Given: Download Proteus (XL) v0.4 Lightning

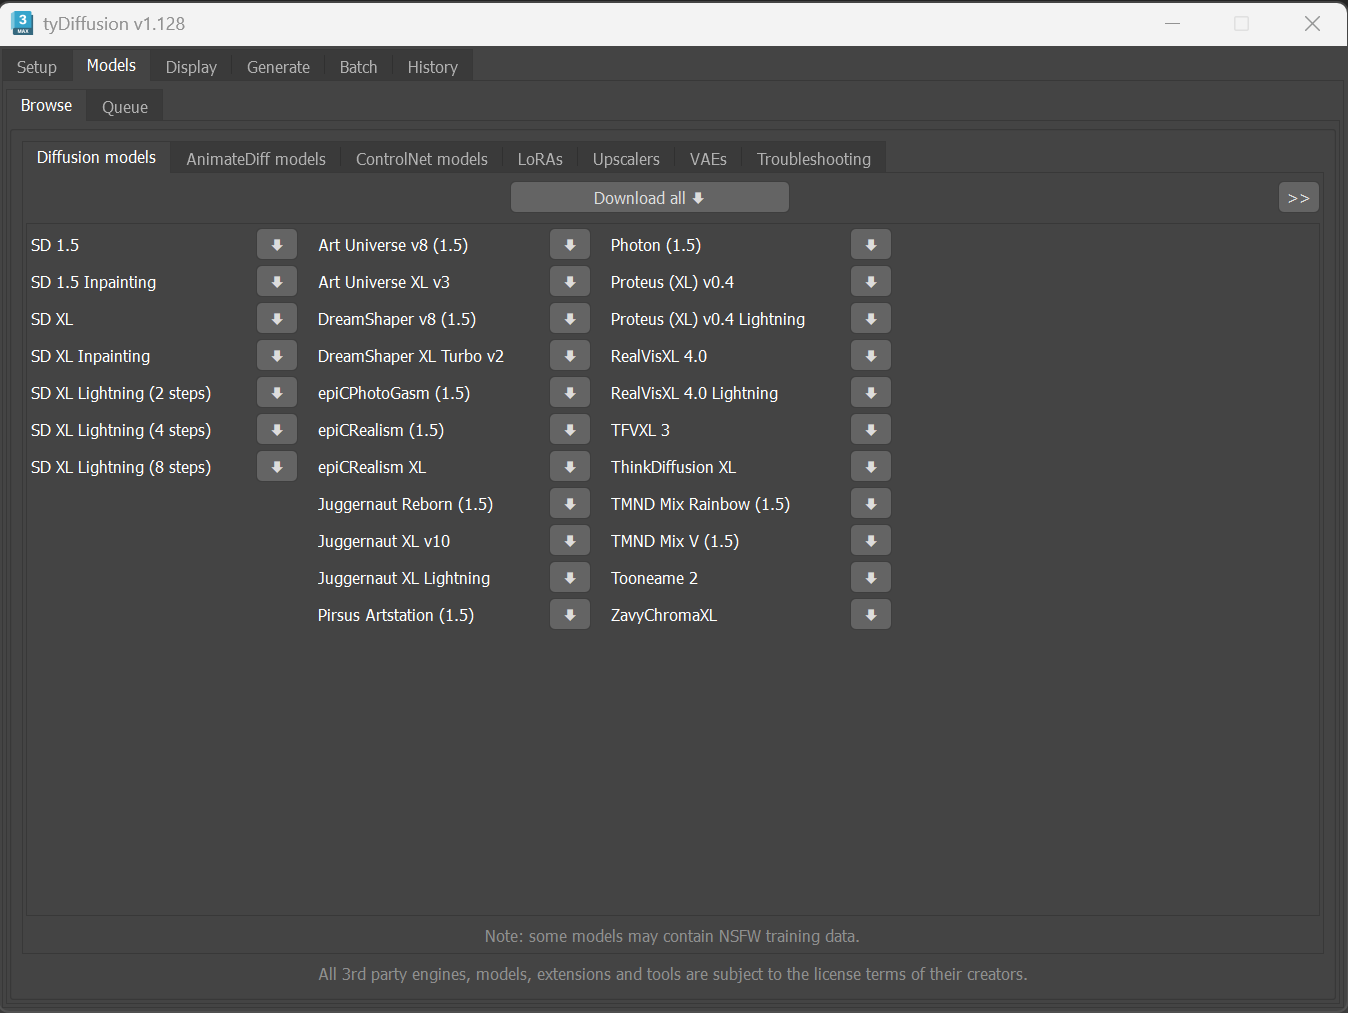Looking at the screenshot, I should [x=871, y=319].
